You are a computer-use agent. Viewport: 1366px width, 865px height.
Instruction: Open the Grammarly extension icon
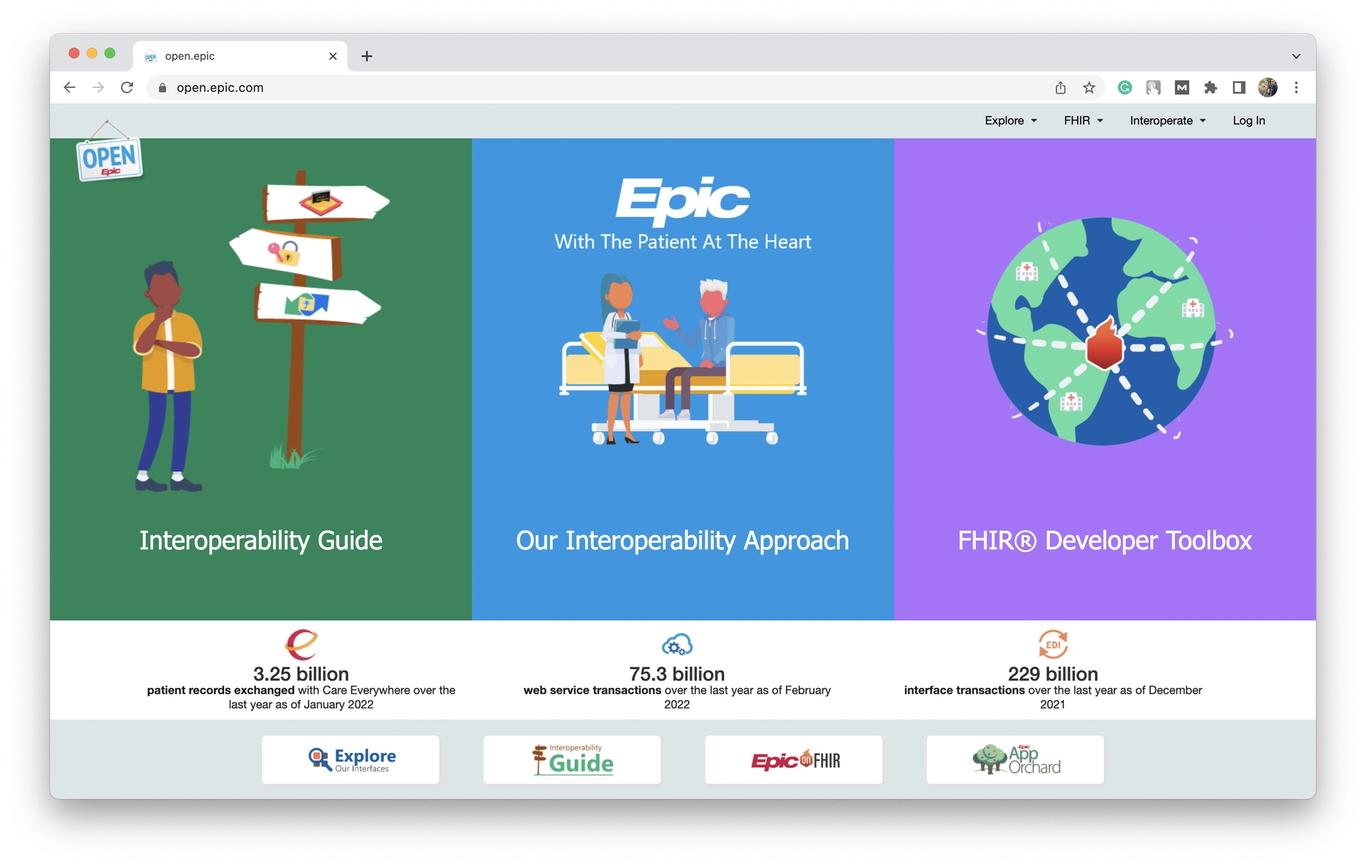(1124, 87)
